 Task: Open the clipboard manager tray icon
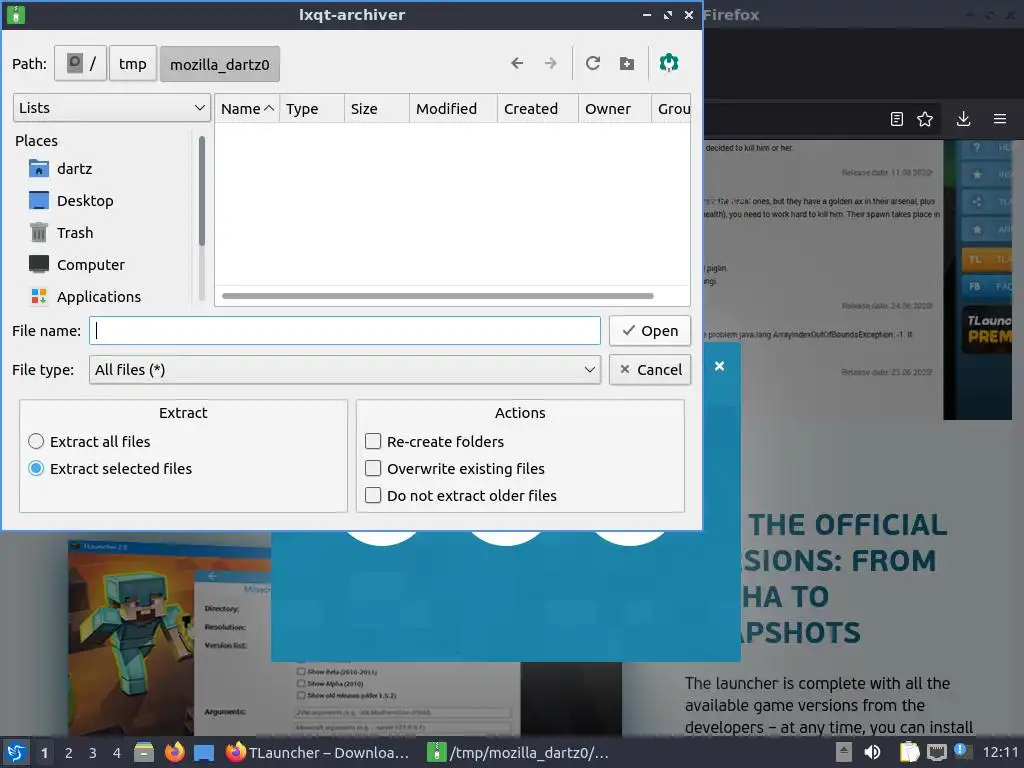pos(909,752)
